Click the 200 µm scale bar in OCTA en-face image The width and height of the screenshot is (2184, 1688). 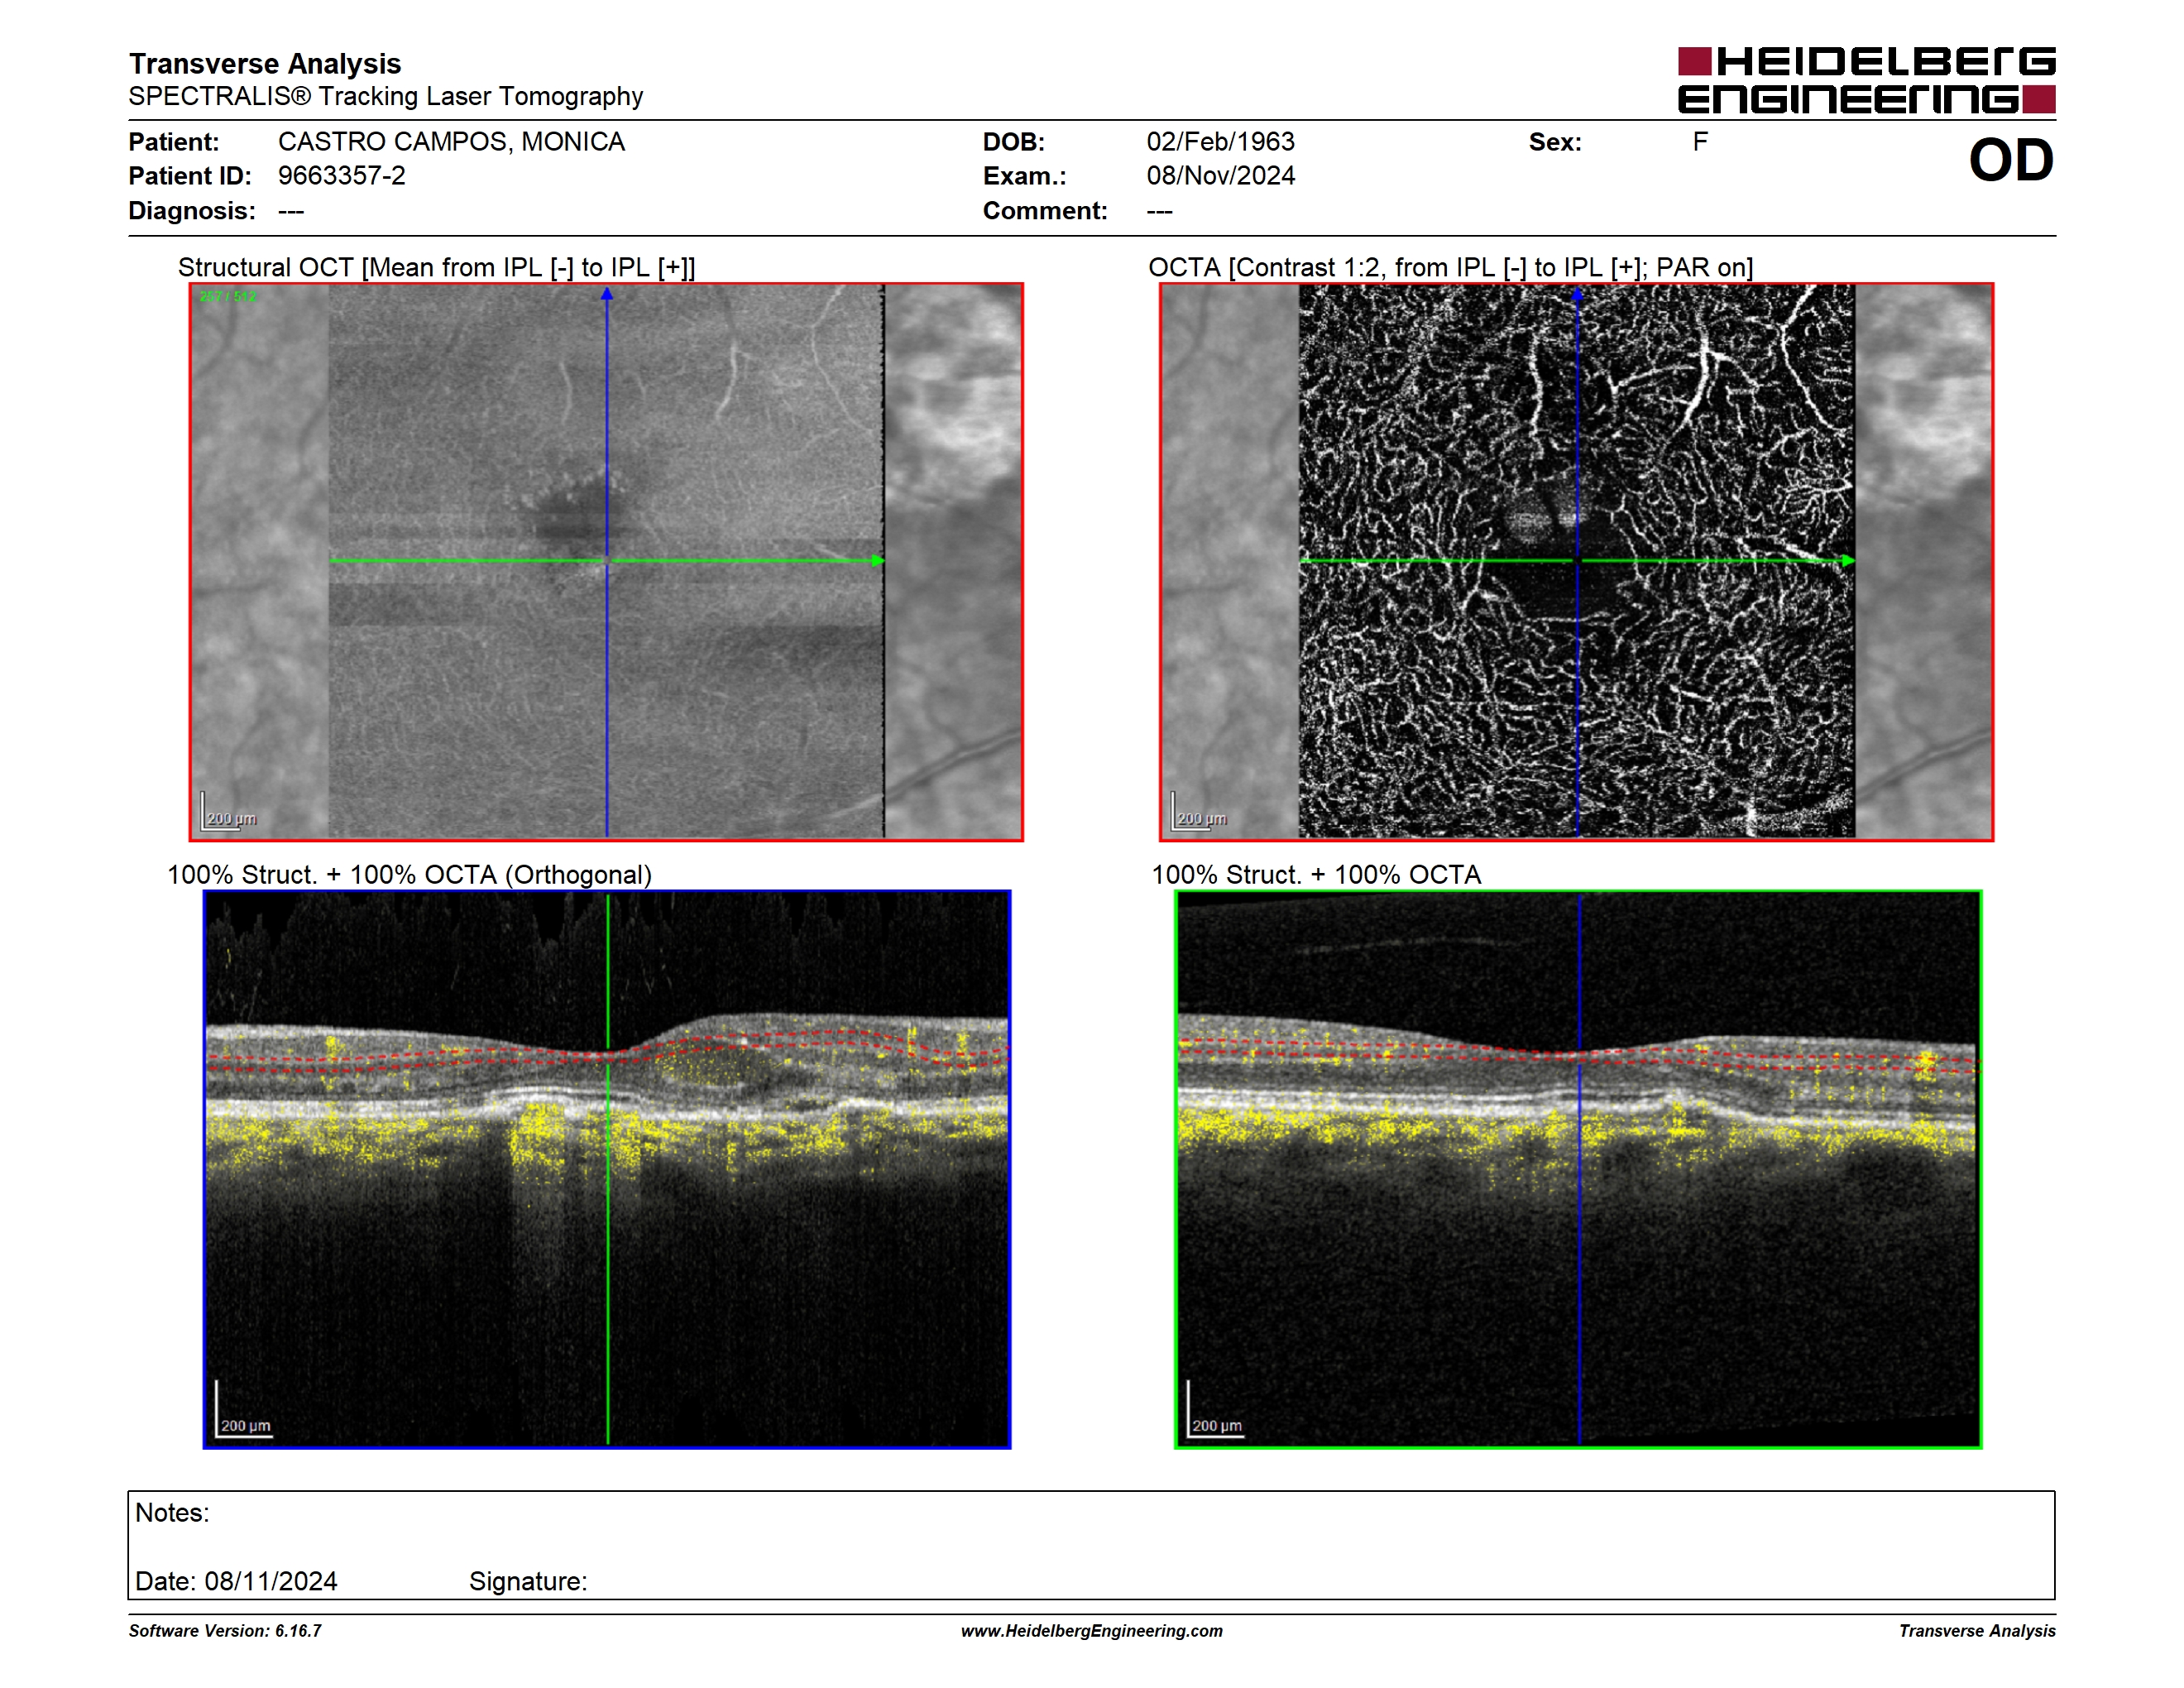coord(1198,812)
